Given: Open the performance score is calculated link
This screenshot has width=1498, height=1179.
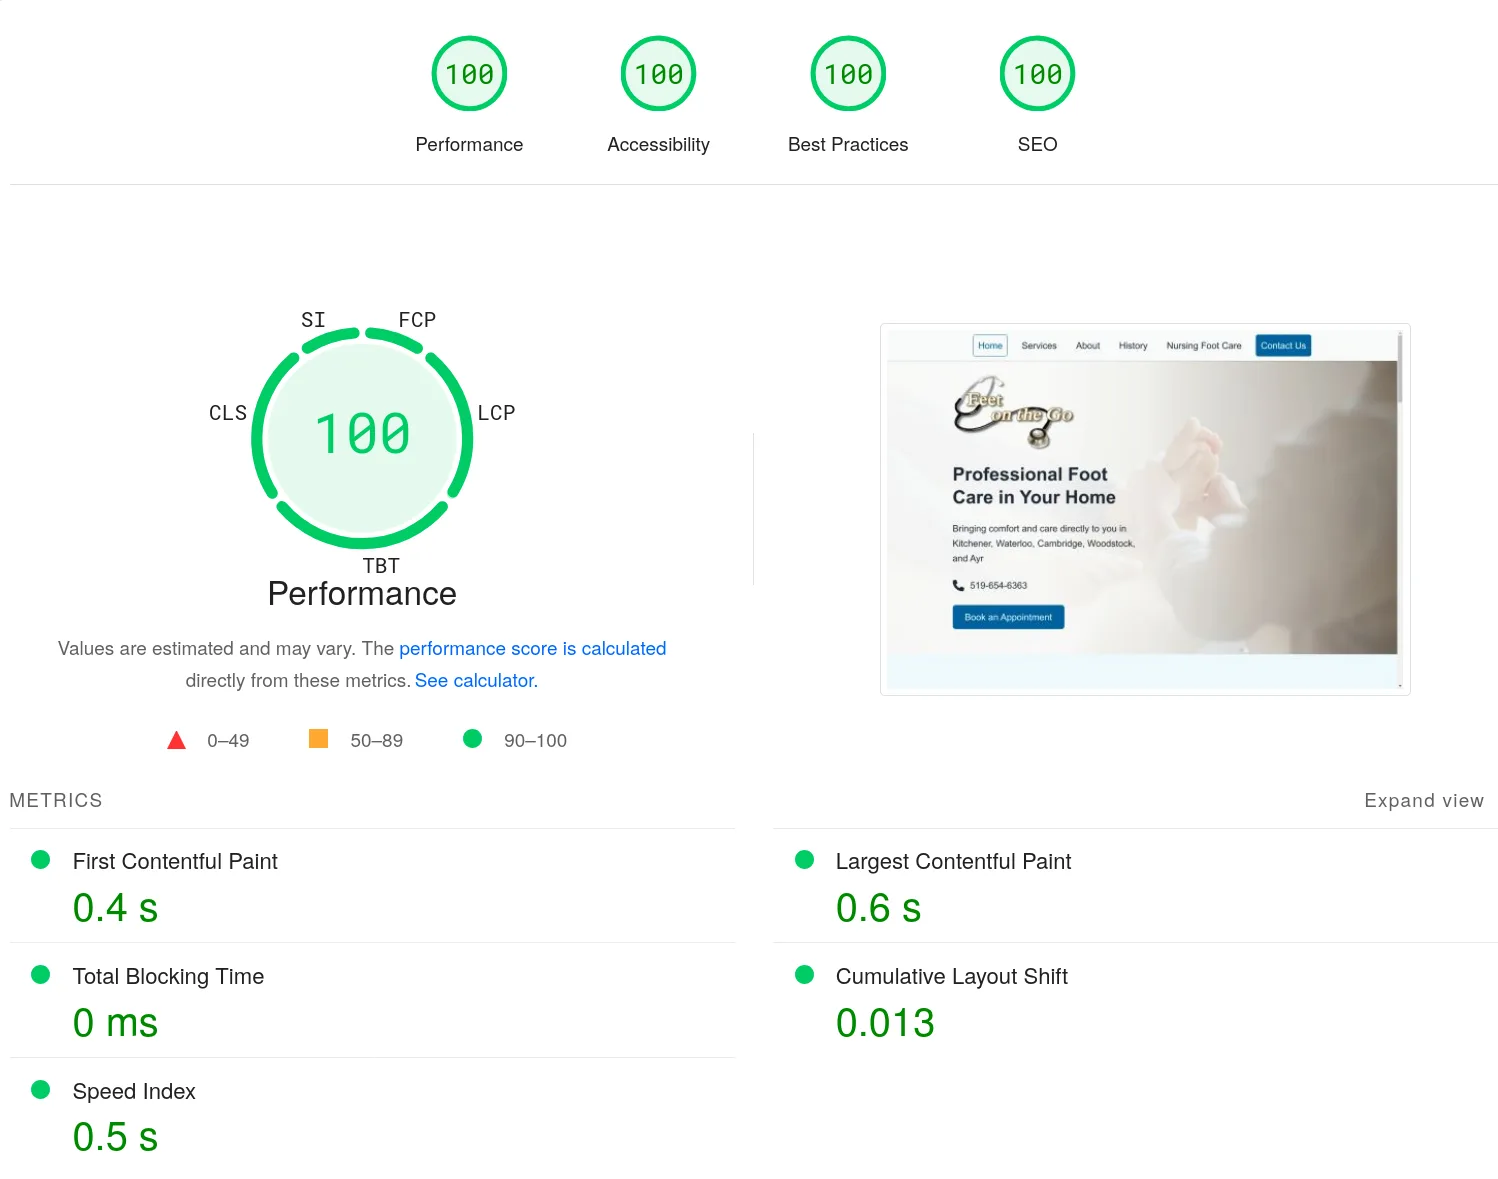Looking at the screenshot, I should click(532, 648).
